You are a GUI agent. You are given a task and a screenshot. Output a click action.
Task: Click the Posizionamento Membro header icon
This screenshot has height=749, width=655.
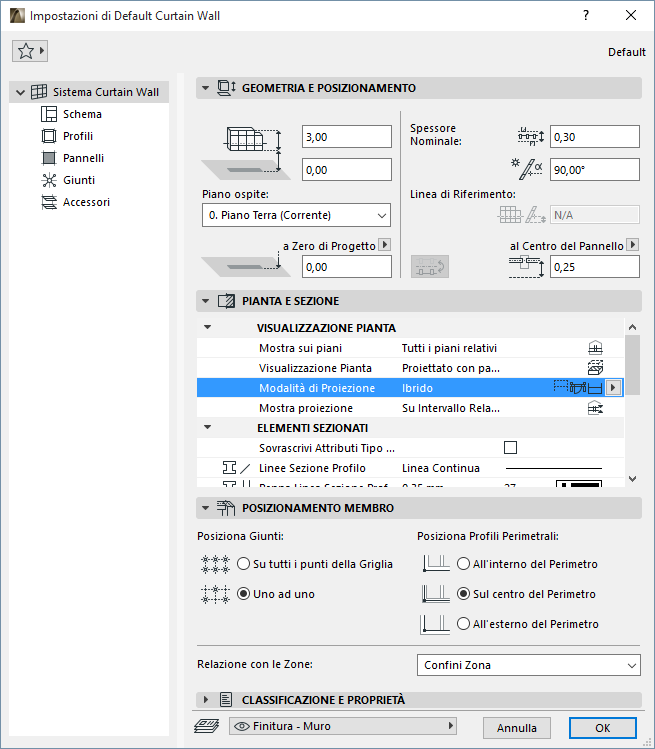[x=226, y=508]
